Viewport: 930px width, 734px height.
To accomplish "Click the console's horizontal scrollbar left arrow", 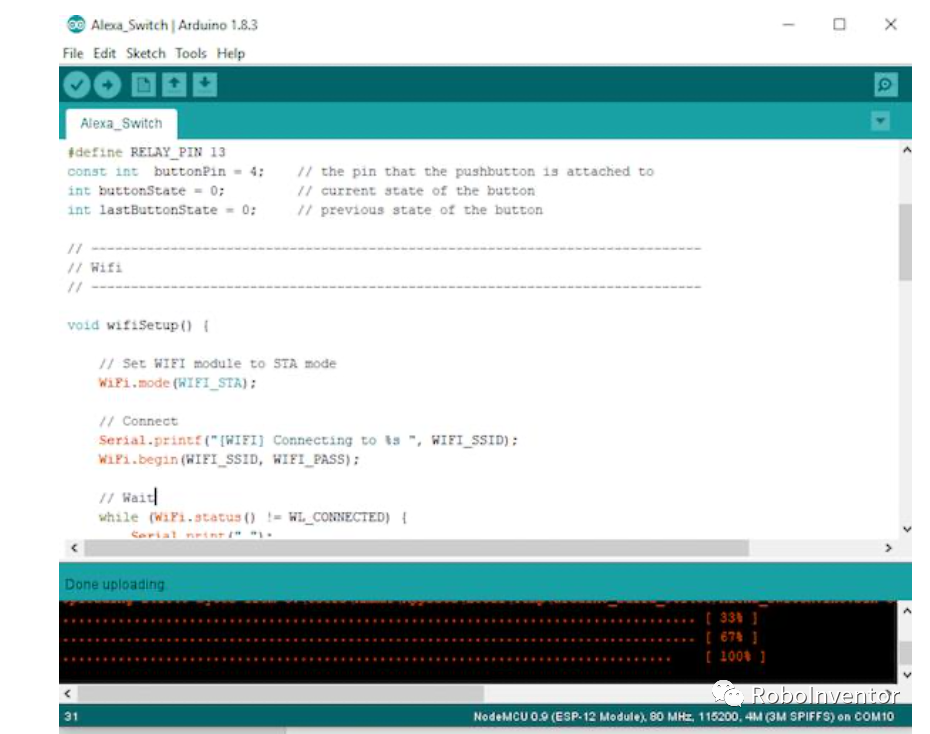I will pos(67,691).
